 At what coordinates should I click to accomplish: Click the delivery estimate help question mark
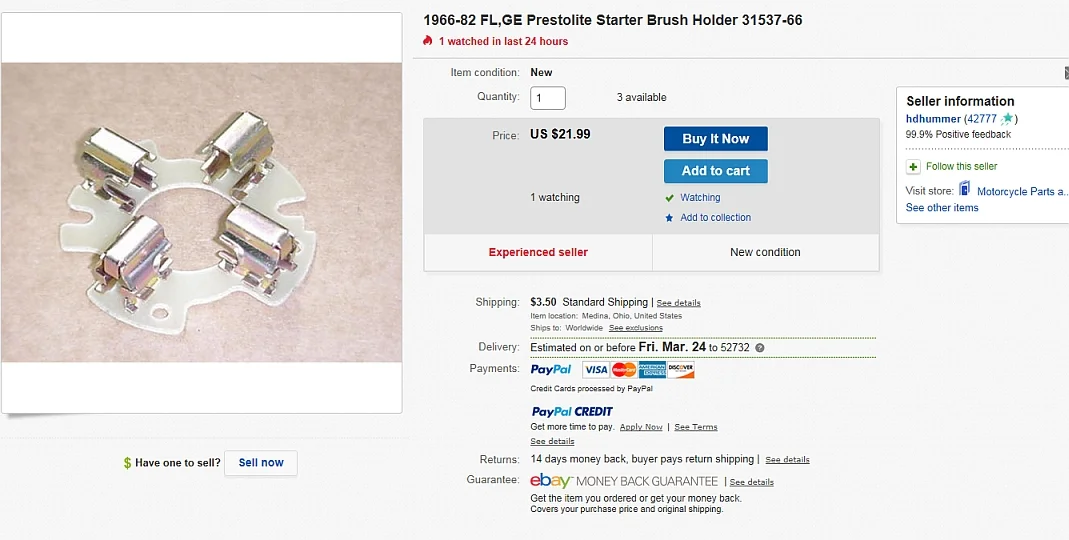point(760,348)
